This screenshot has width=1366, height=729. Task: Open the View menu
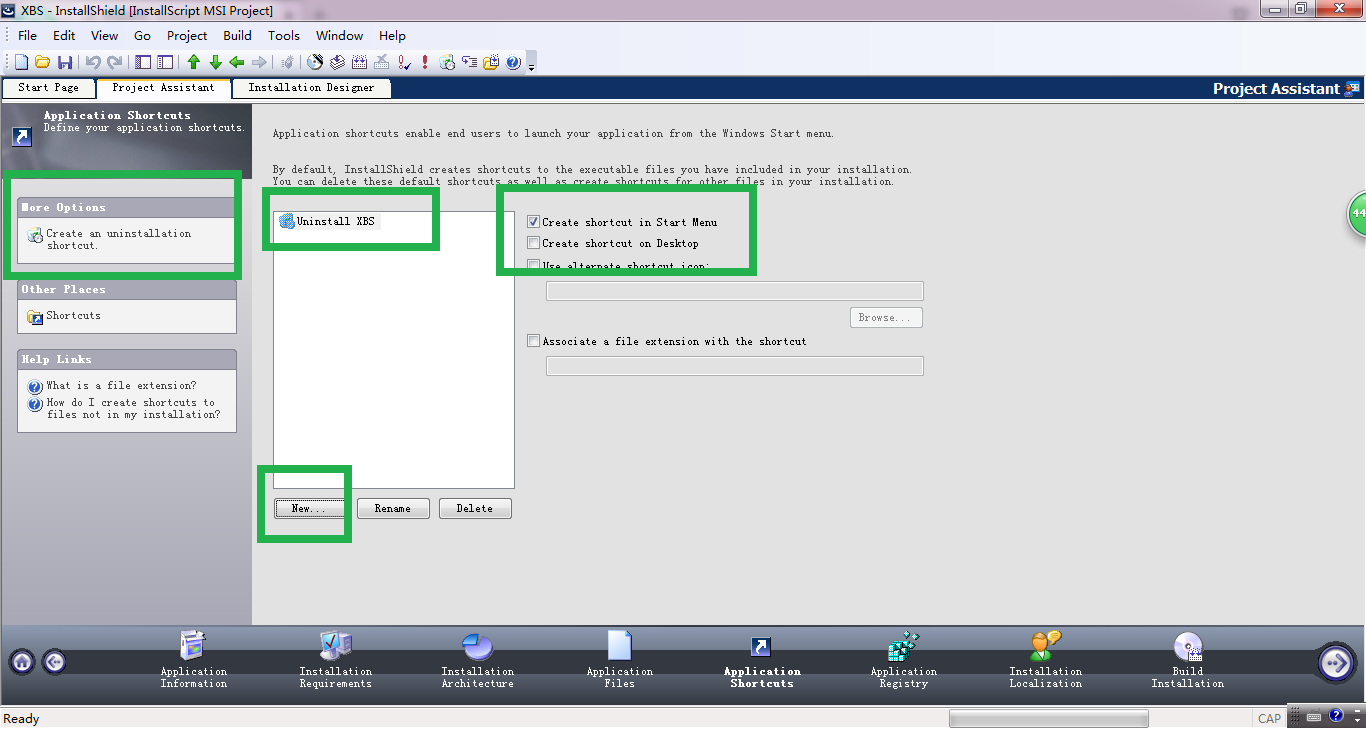coord(104,35)
